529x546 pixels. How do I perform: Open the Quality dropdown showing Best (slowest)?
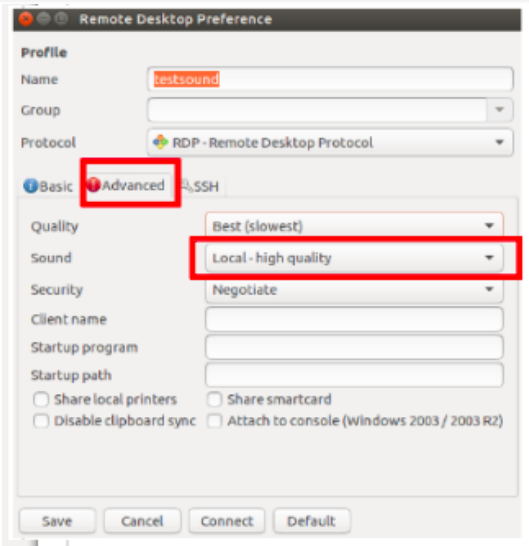pyautogui.click(x=354, y=226)
